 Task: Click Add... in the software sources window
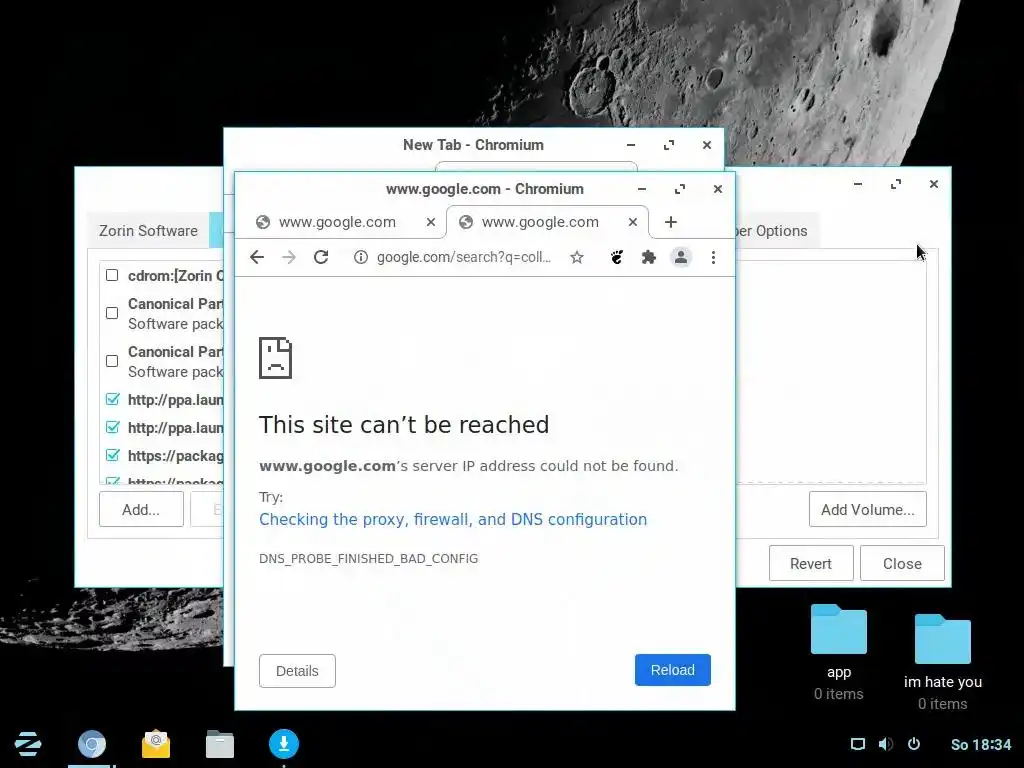point(141,509)
